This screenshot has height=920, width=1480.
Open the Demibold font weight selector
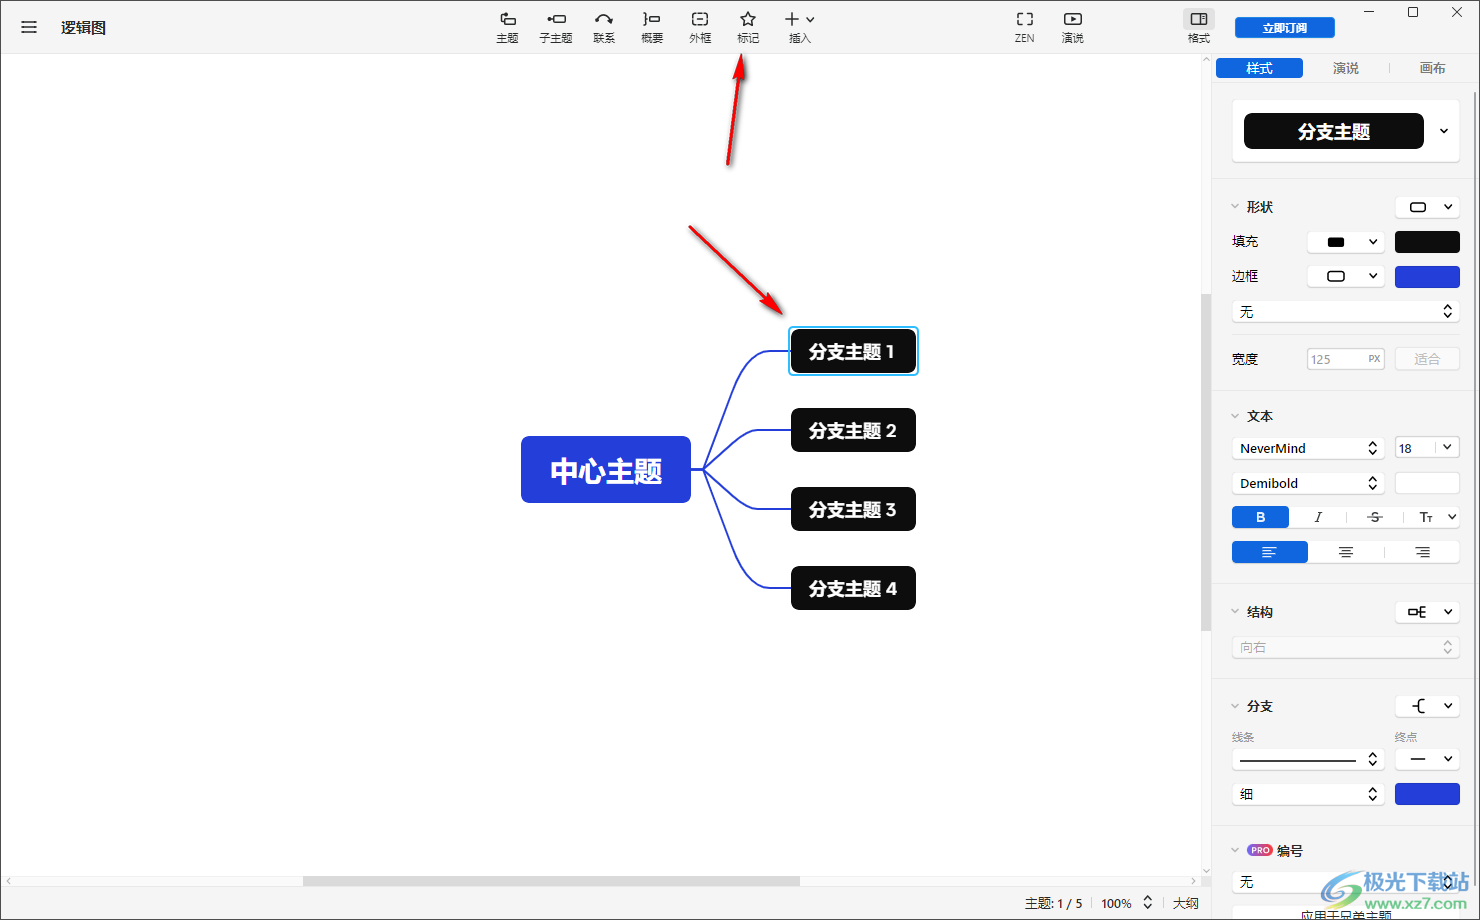click(1308, 483)
